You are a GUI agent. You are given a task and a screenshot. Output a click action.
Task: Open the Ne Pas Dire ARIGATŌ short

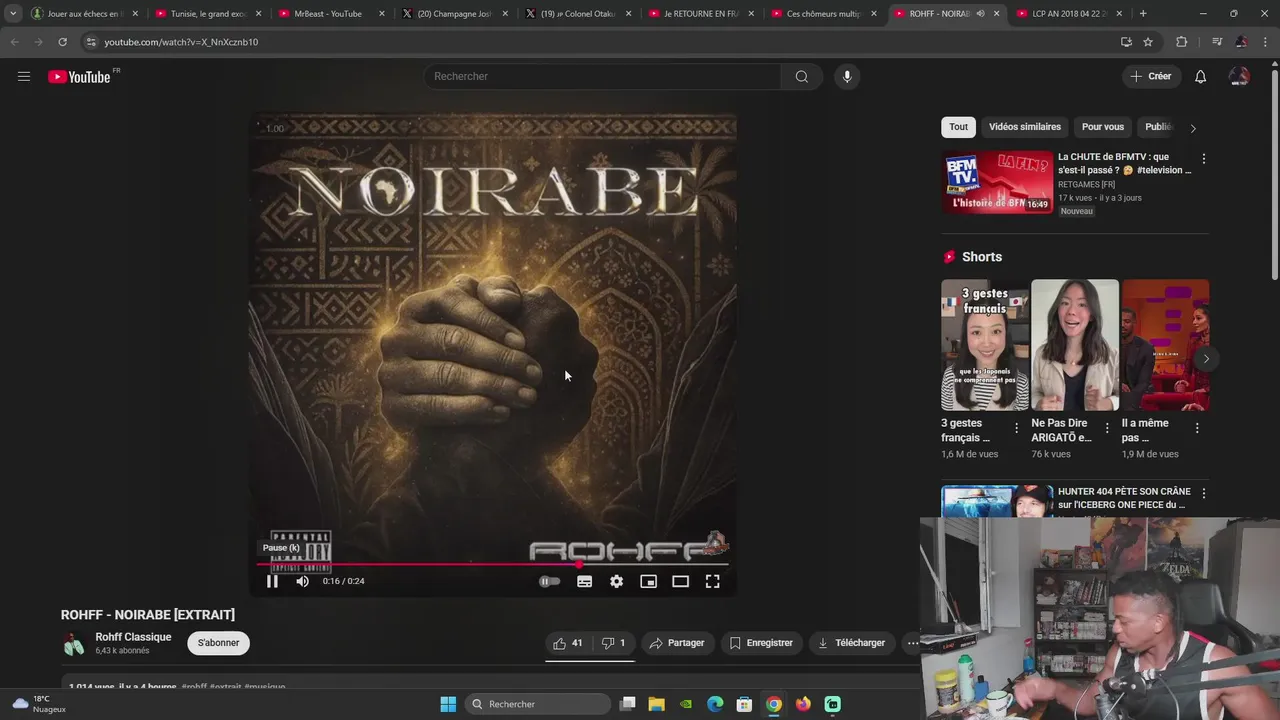(1075, 345)
